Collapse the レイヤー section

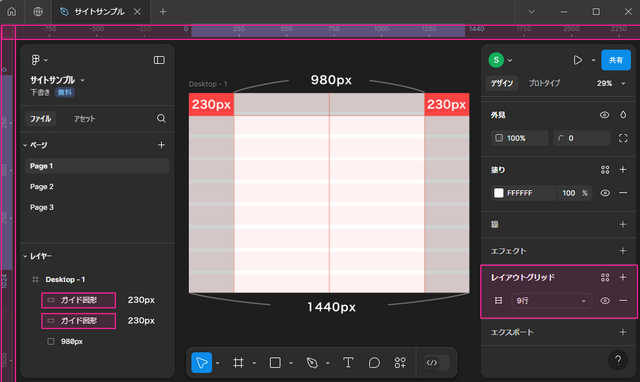tap(25, 256)
